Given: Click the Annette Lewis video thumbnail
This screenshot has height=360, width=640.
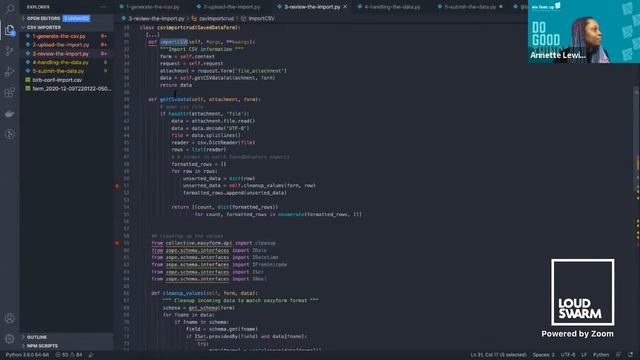Looking at the screenshot, I should (x=584, y=31).
